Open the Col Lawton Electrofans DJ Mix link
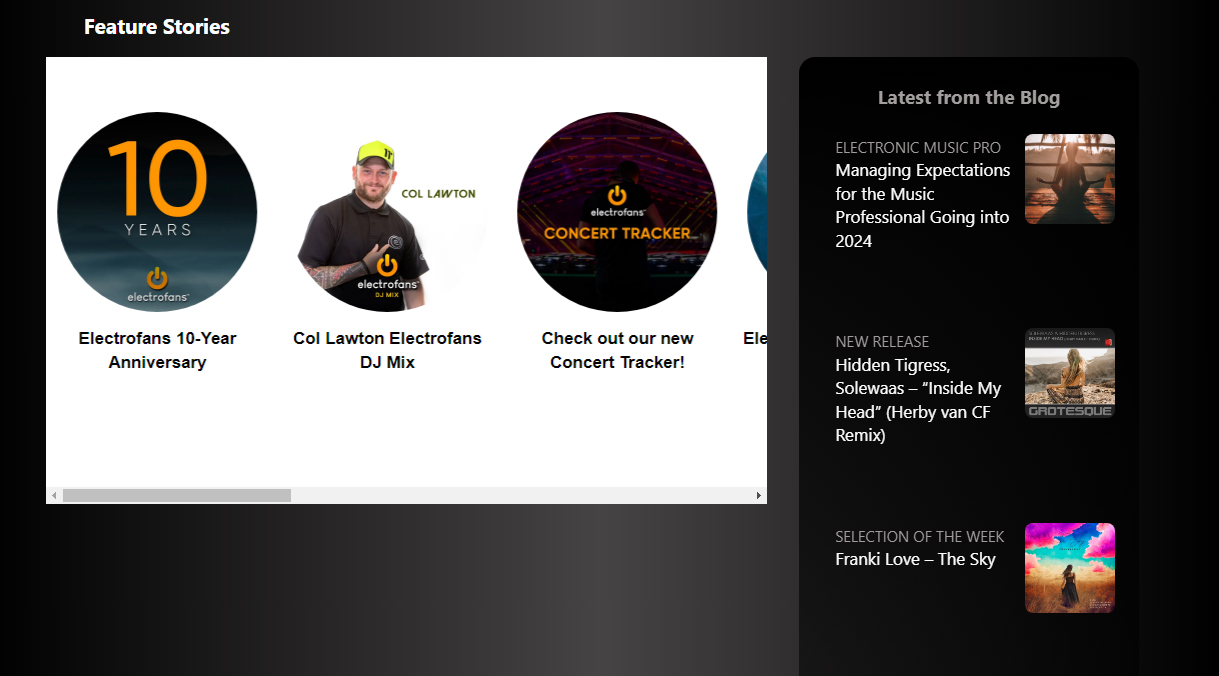The width and height of the screenshot is (1219, 676). coord(387,350)
